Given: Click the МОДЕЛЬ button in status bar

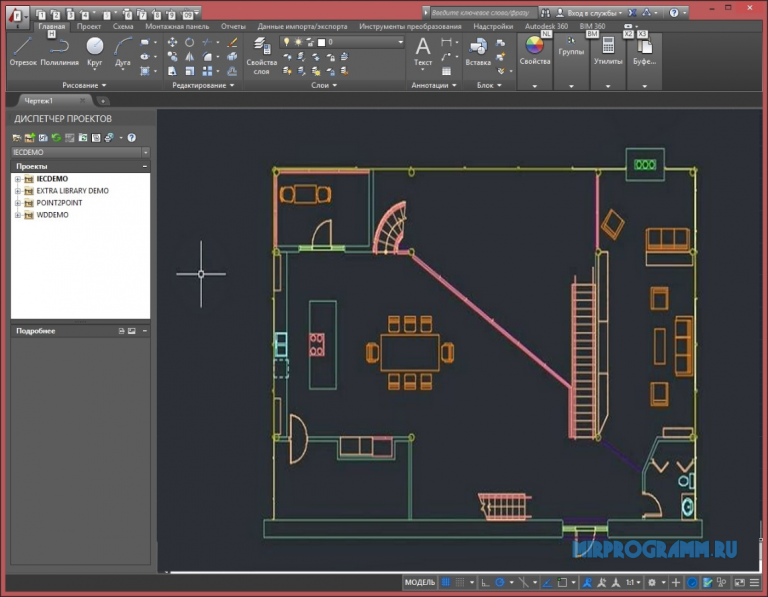Looking at the screenshot, I should (x=419, y=582).
